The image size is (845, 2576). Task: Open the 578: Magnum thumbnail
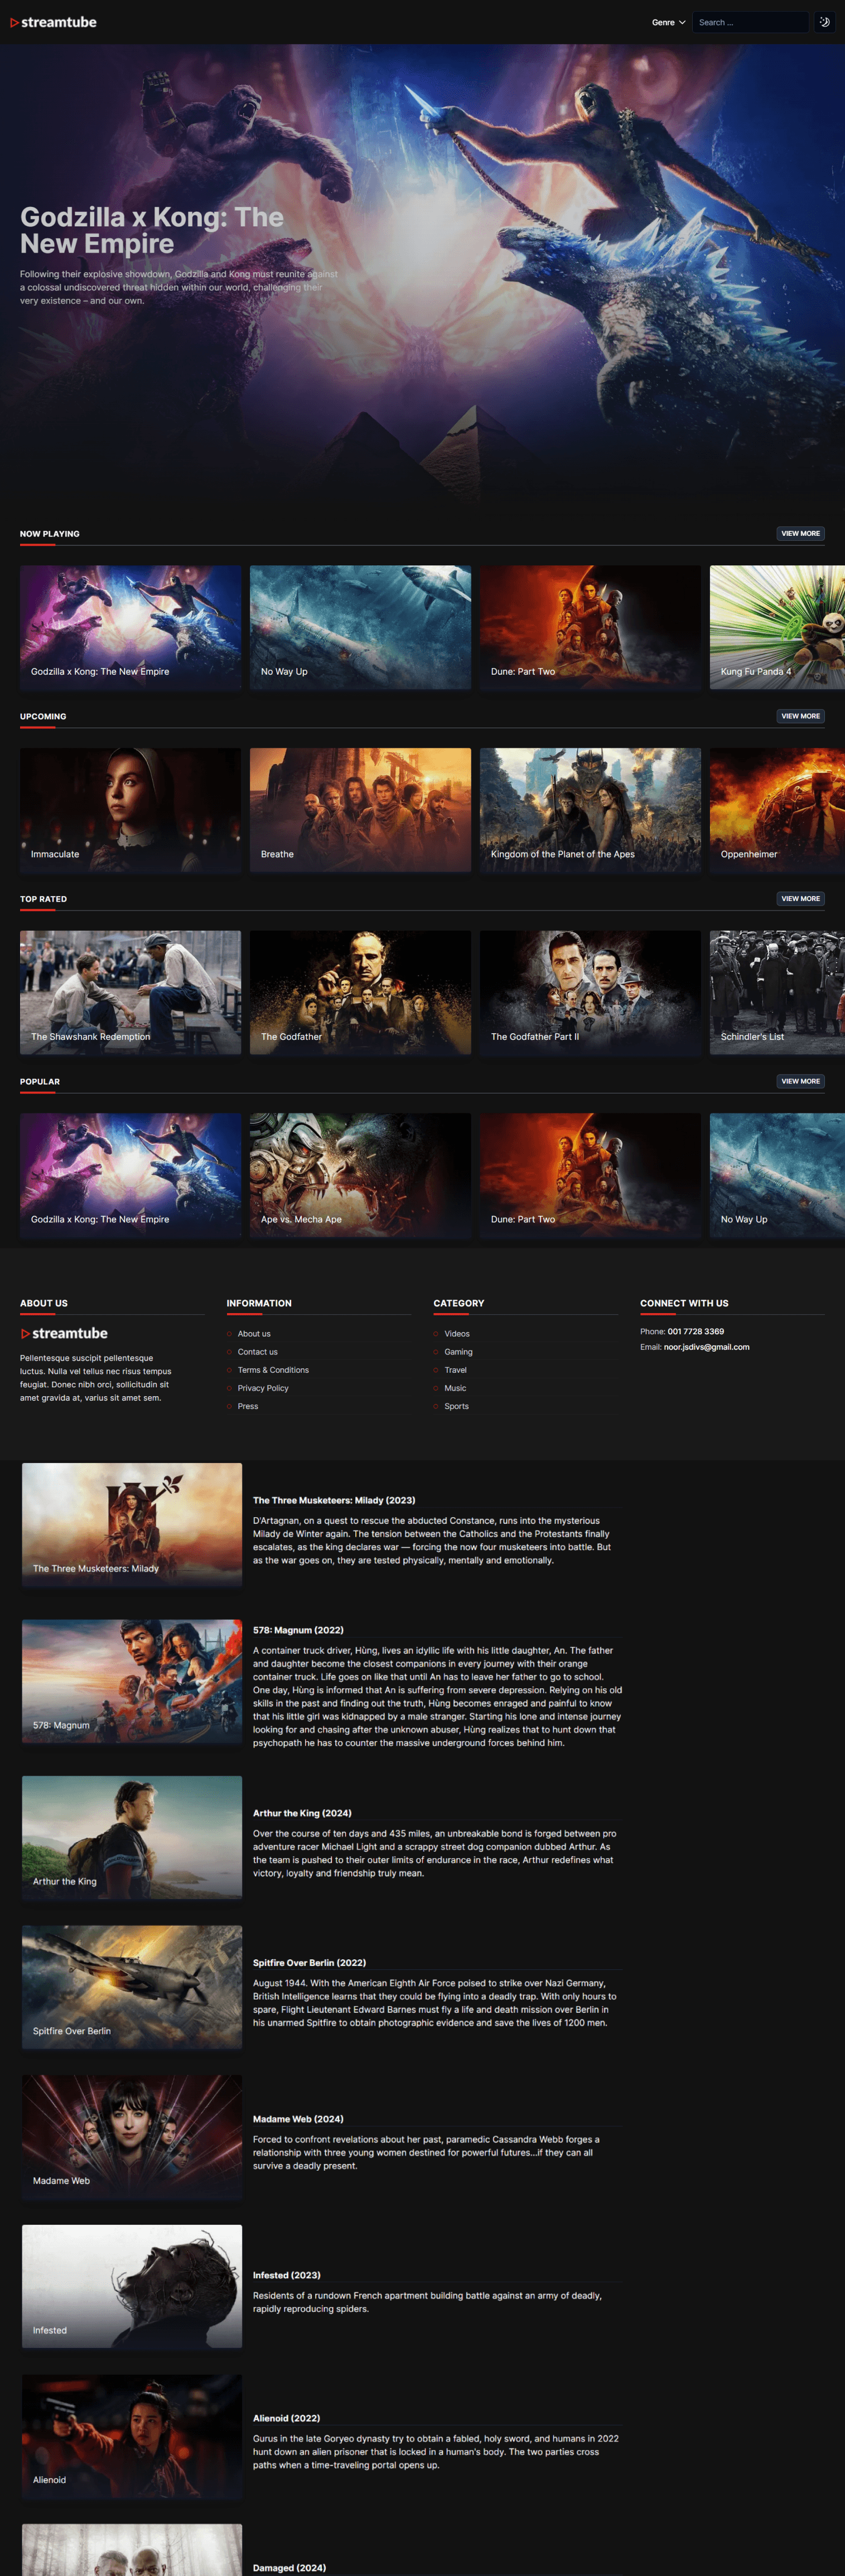pos(132,1681)
